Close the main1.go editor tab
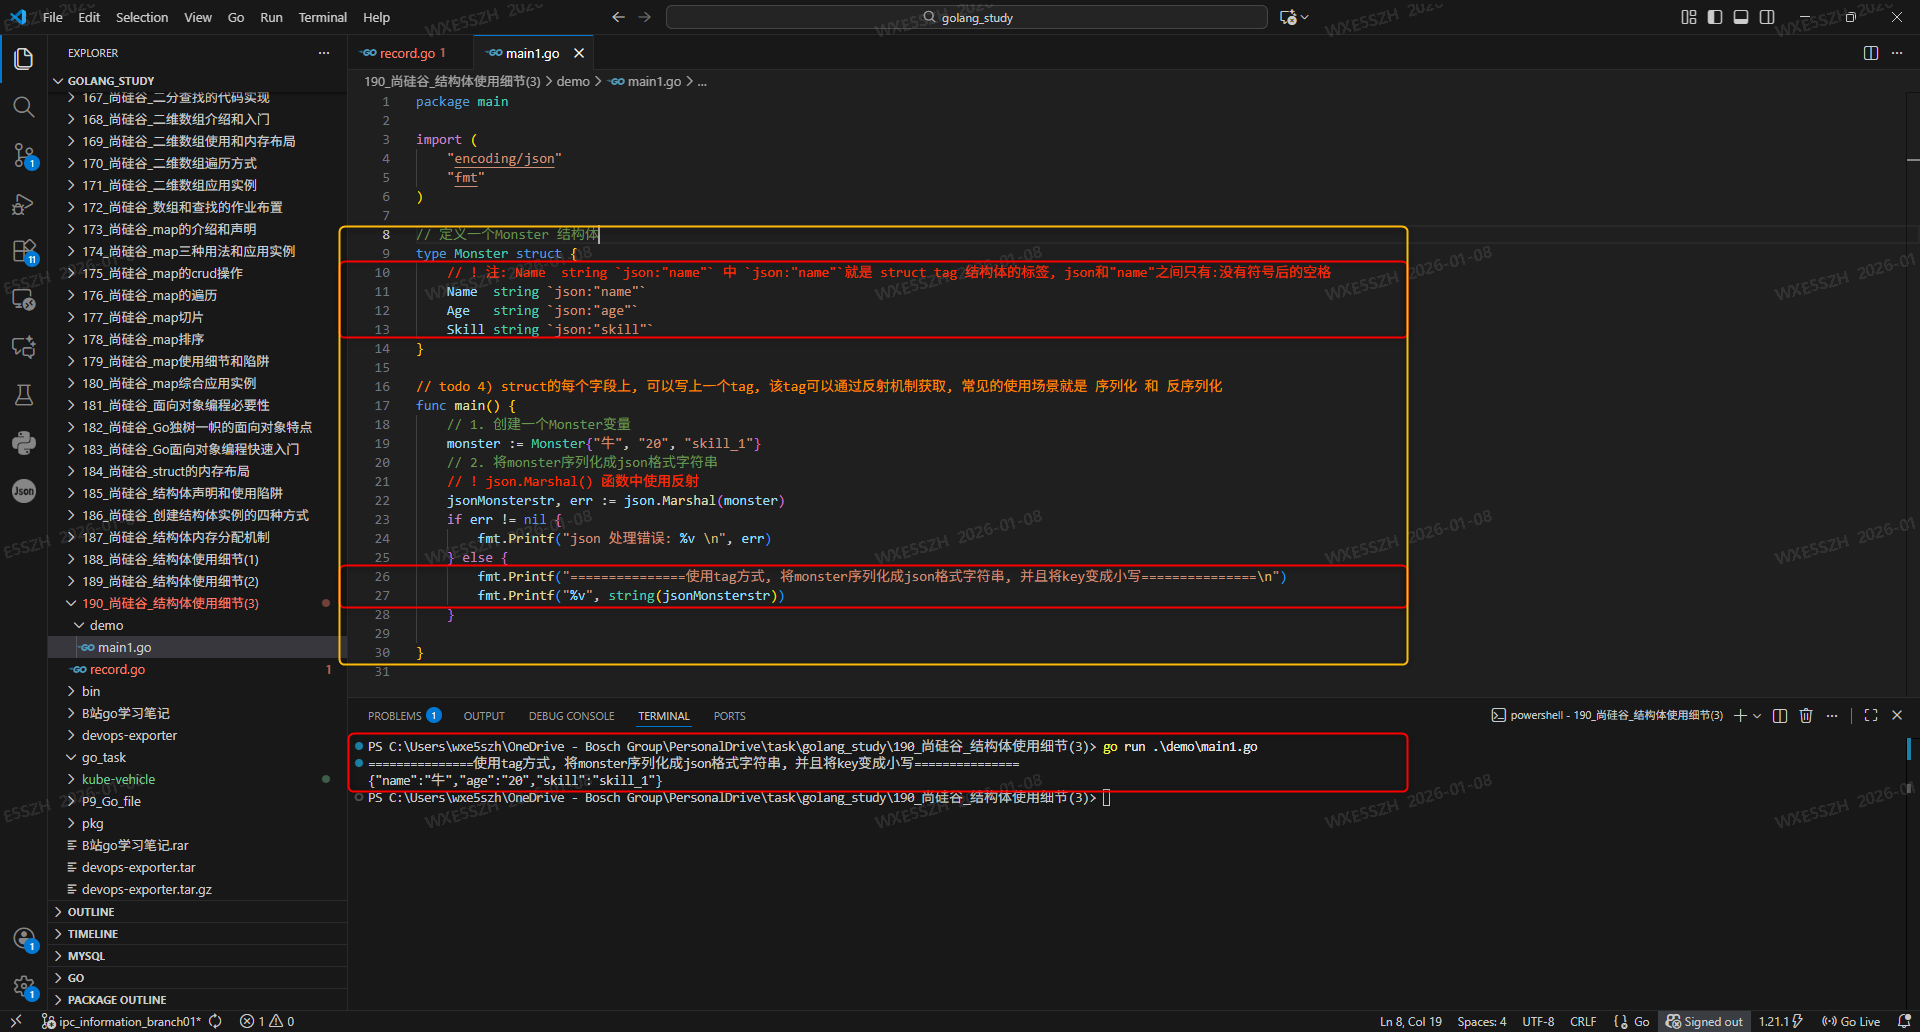This screenshot has height=1032, width=1920. click(579, 53)
